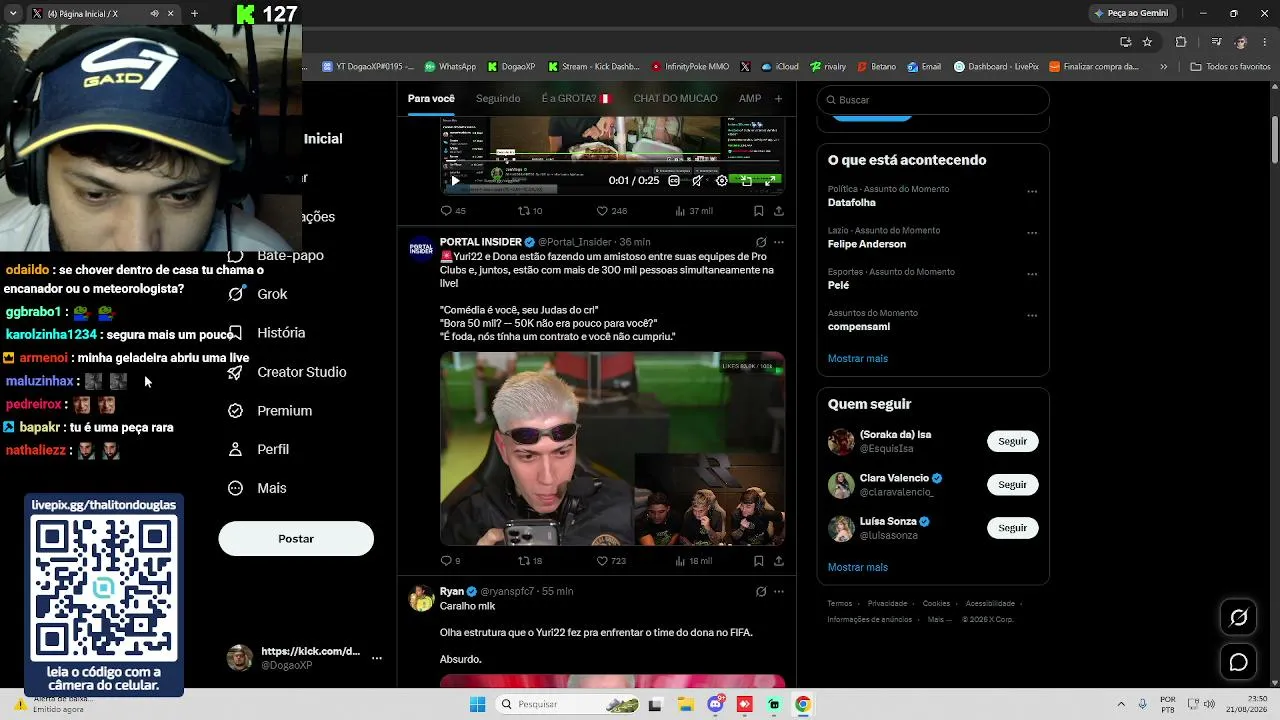The image size is (1280, 720).
Task: Open the É a GROTA? tab
Action: coord(576,98)
